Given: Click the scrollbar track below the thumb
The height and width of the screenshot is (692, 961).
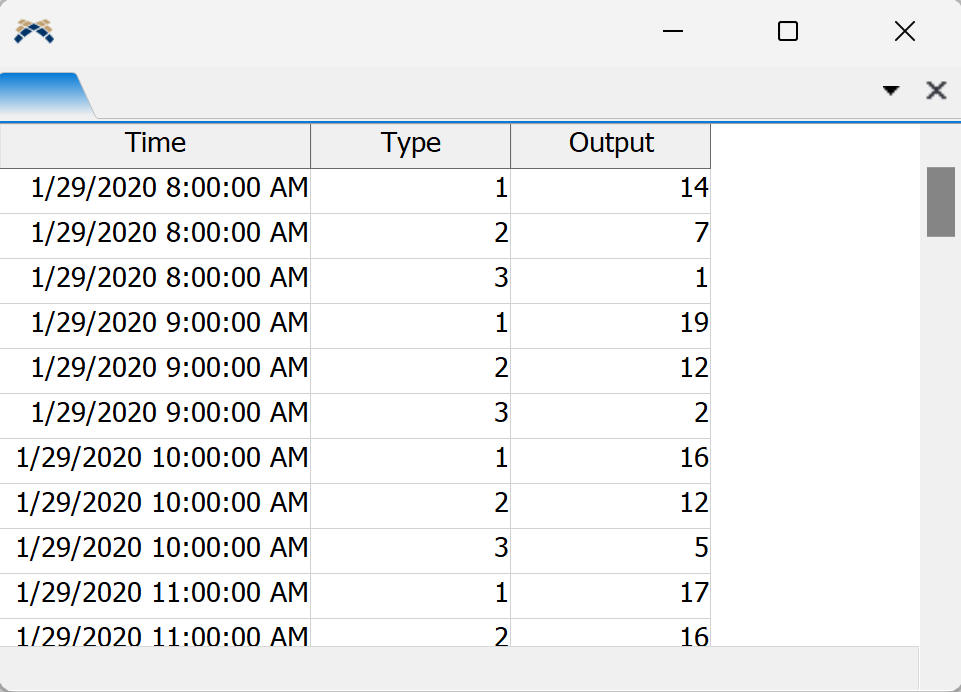Looking at the screenshot, I should pyautogui.click(x=940, y=450).
